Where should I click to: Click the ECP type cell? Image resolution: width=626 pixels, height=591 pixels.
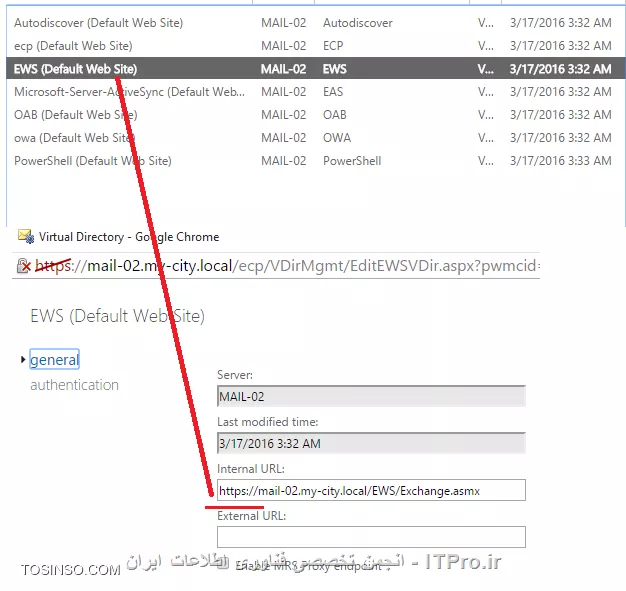pos(333,46)
